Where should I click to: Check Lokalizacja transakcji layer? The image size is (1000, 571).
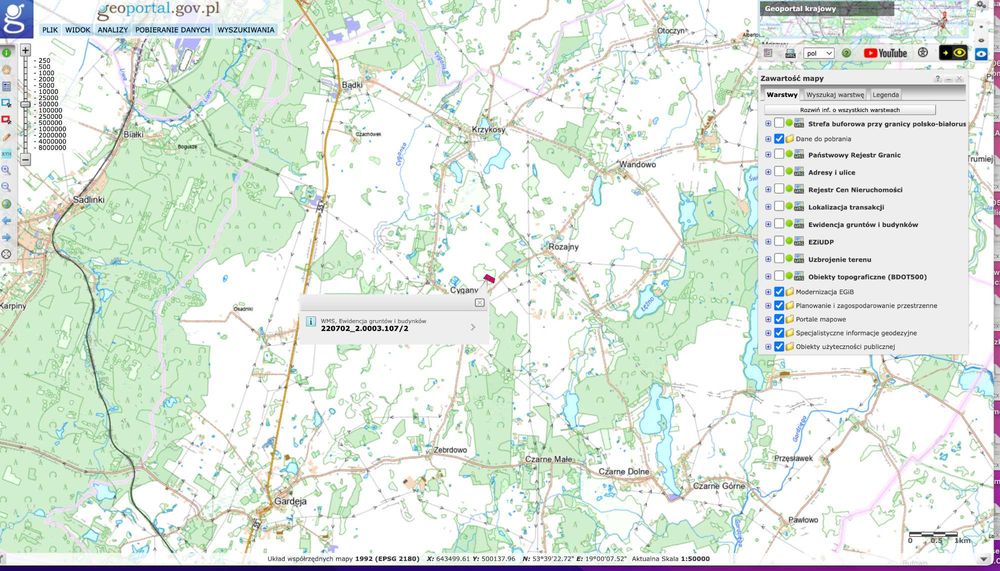coord(779,206)
